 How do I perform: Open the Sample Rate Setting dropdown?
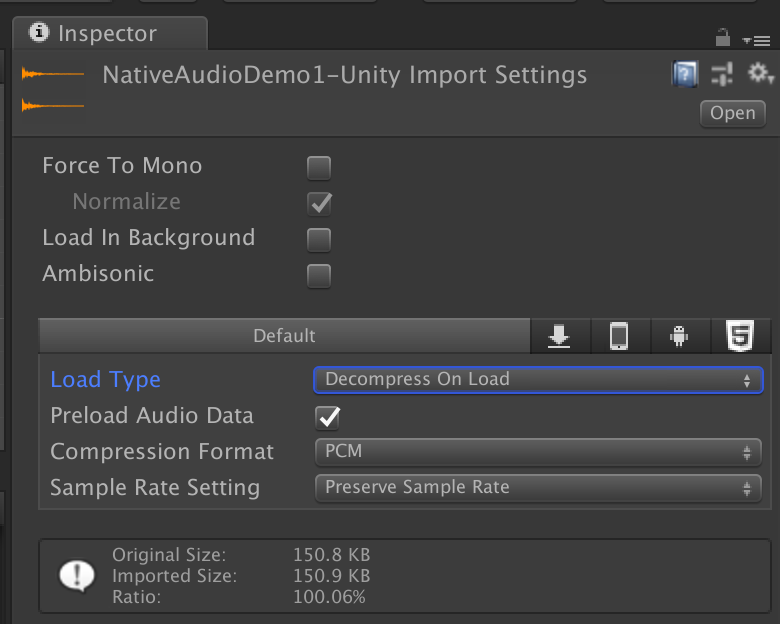[538, 488]
